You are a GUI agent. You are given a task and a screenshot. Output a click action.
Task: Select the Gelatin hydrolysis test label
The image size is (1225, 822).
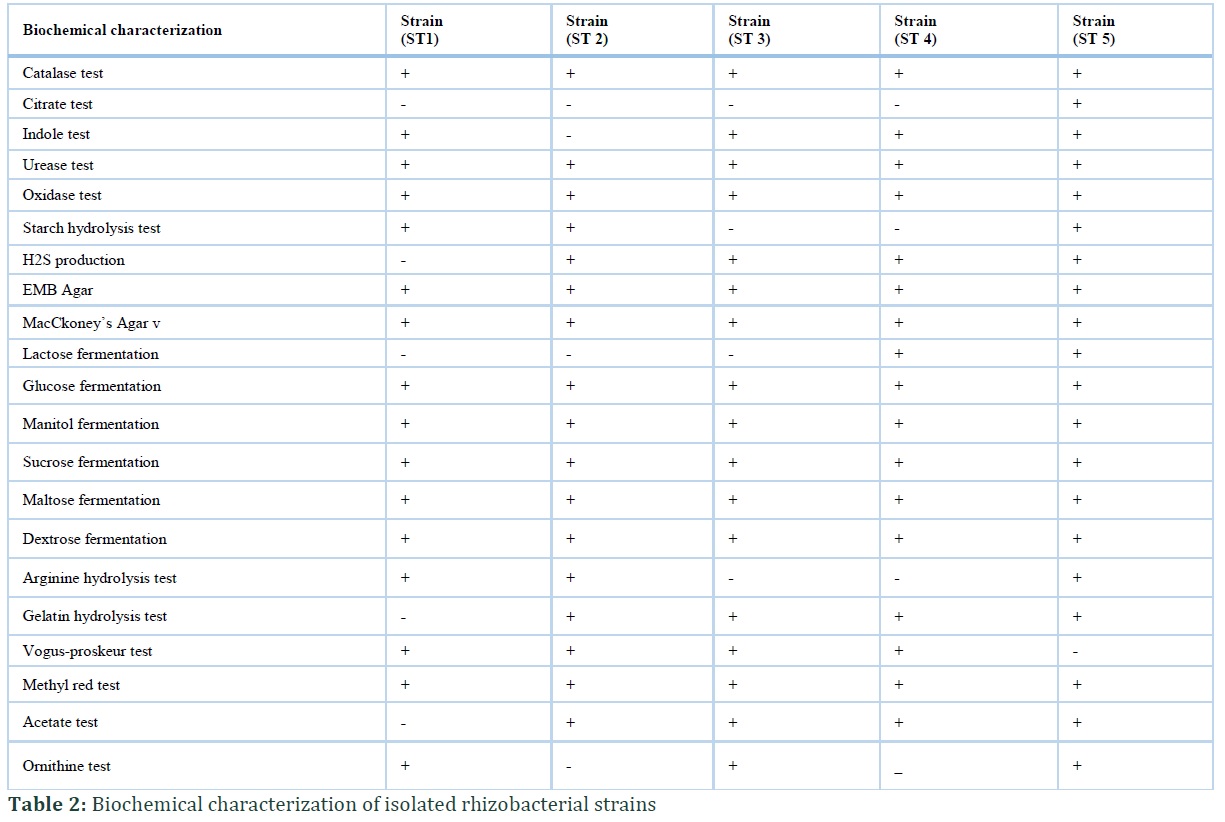click(95, 616)
